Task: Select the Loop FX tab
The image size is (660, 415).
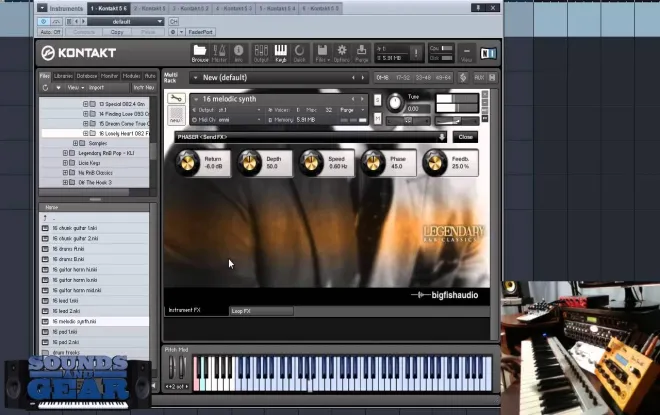Action: tap(261, 311)
